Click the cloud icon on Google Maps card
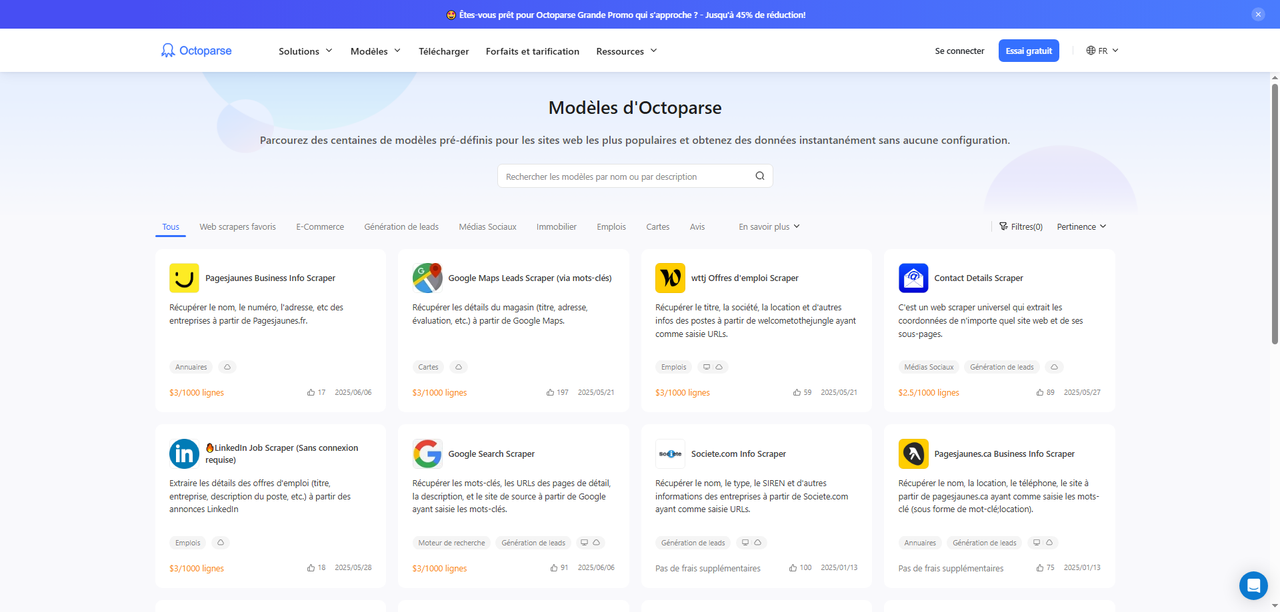Image resolution: width=1280 pixels, height=612 pixels. coord(458,367)
